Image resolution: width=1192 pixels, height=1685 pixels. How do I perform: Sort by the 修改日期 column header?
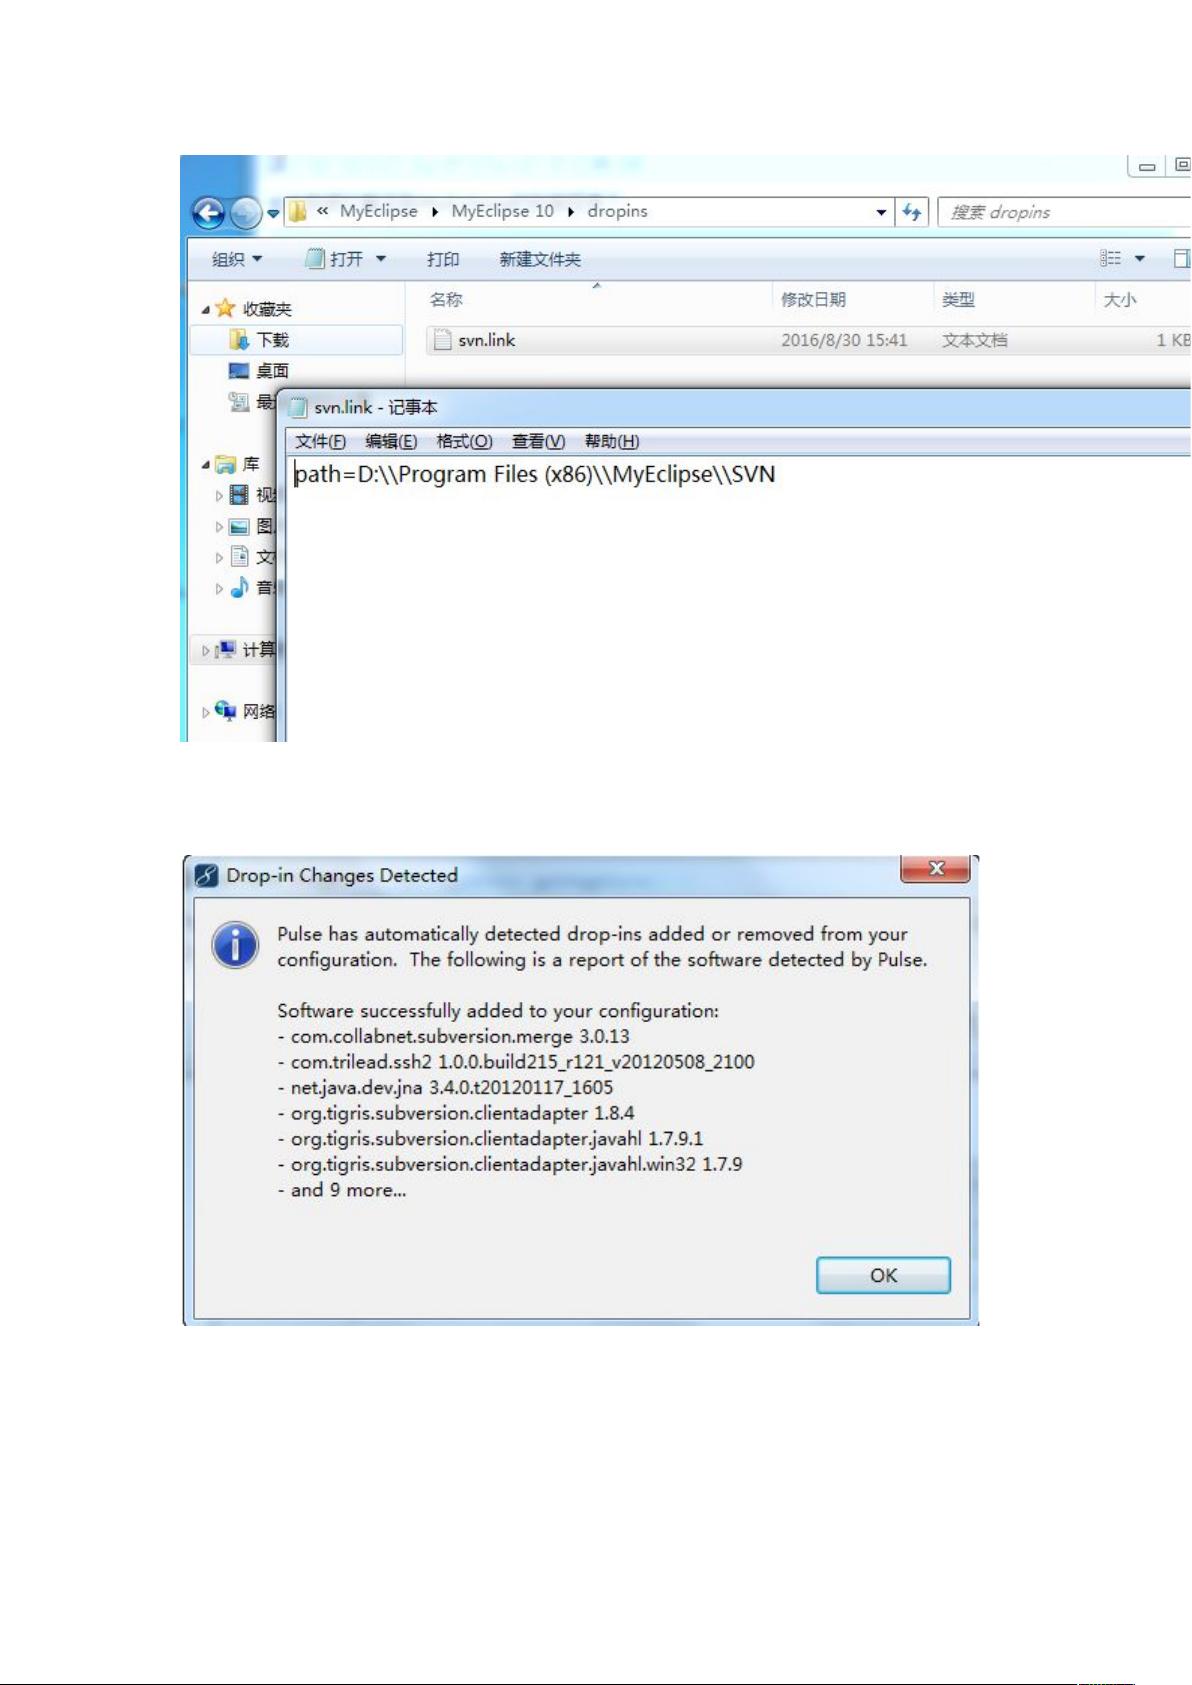click(x=813, y=299)
